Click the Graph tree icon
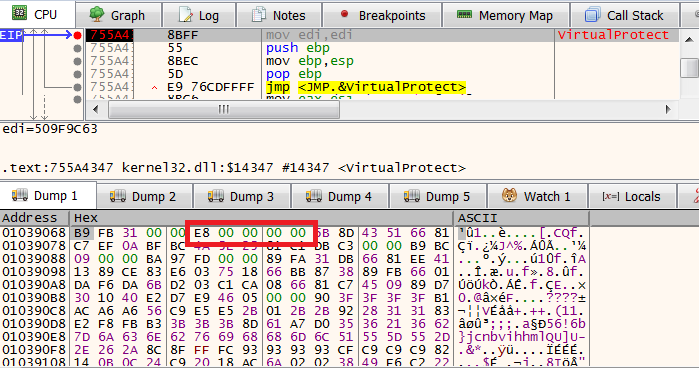This screenshot has height=368, width=699. [97, 14]
